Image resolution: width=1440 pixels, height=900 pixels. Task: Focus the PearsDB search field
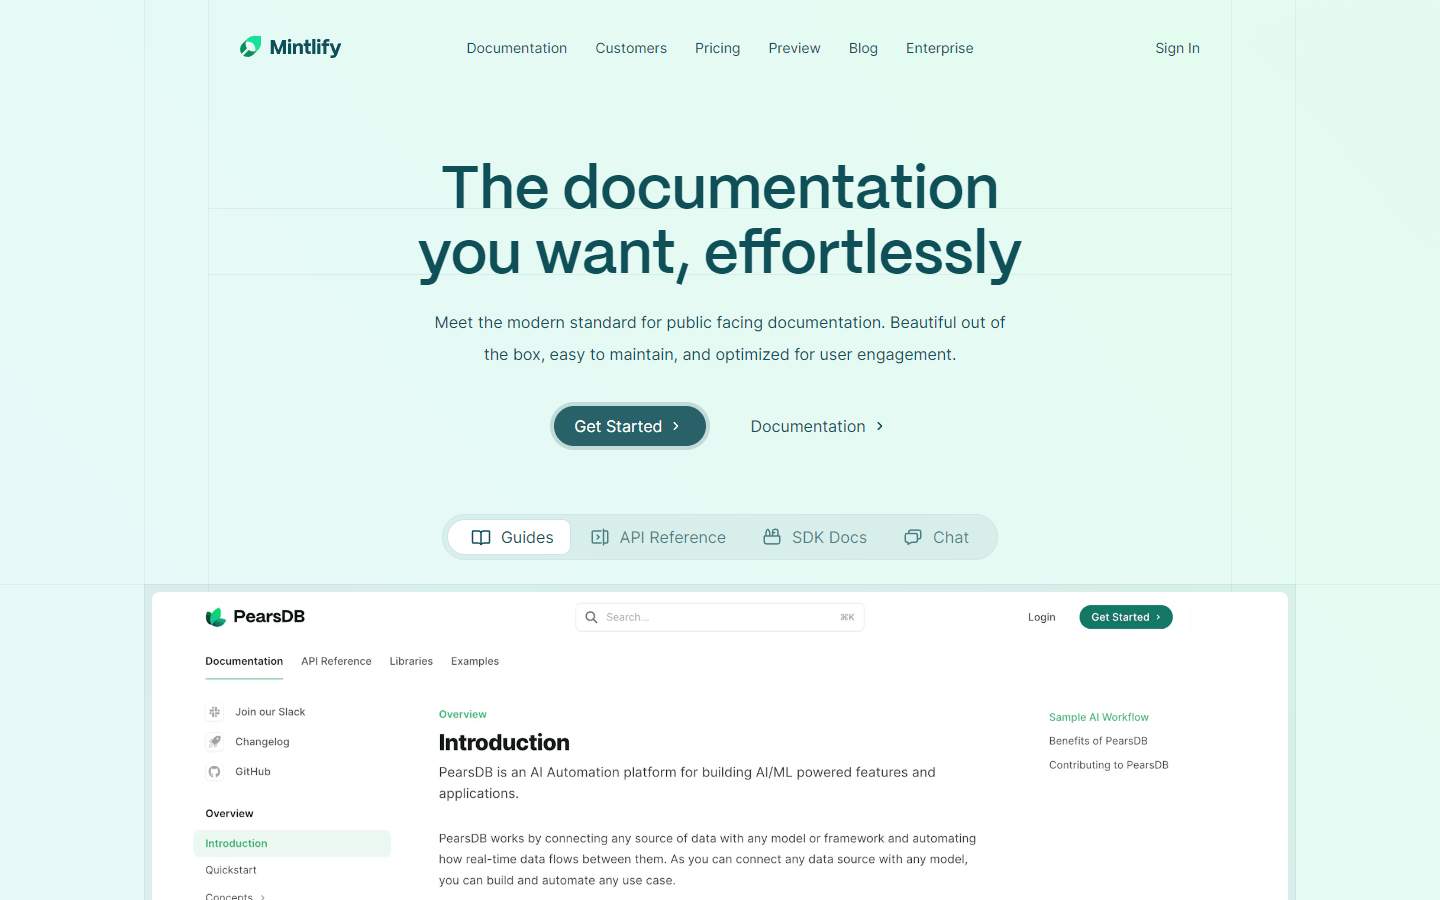coord(720,617)
